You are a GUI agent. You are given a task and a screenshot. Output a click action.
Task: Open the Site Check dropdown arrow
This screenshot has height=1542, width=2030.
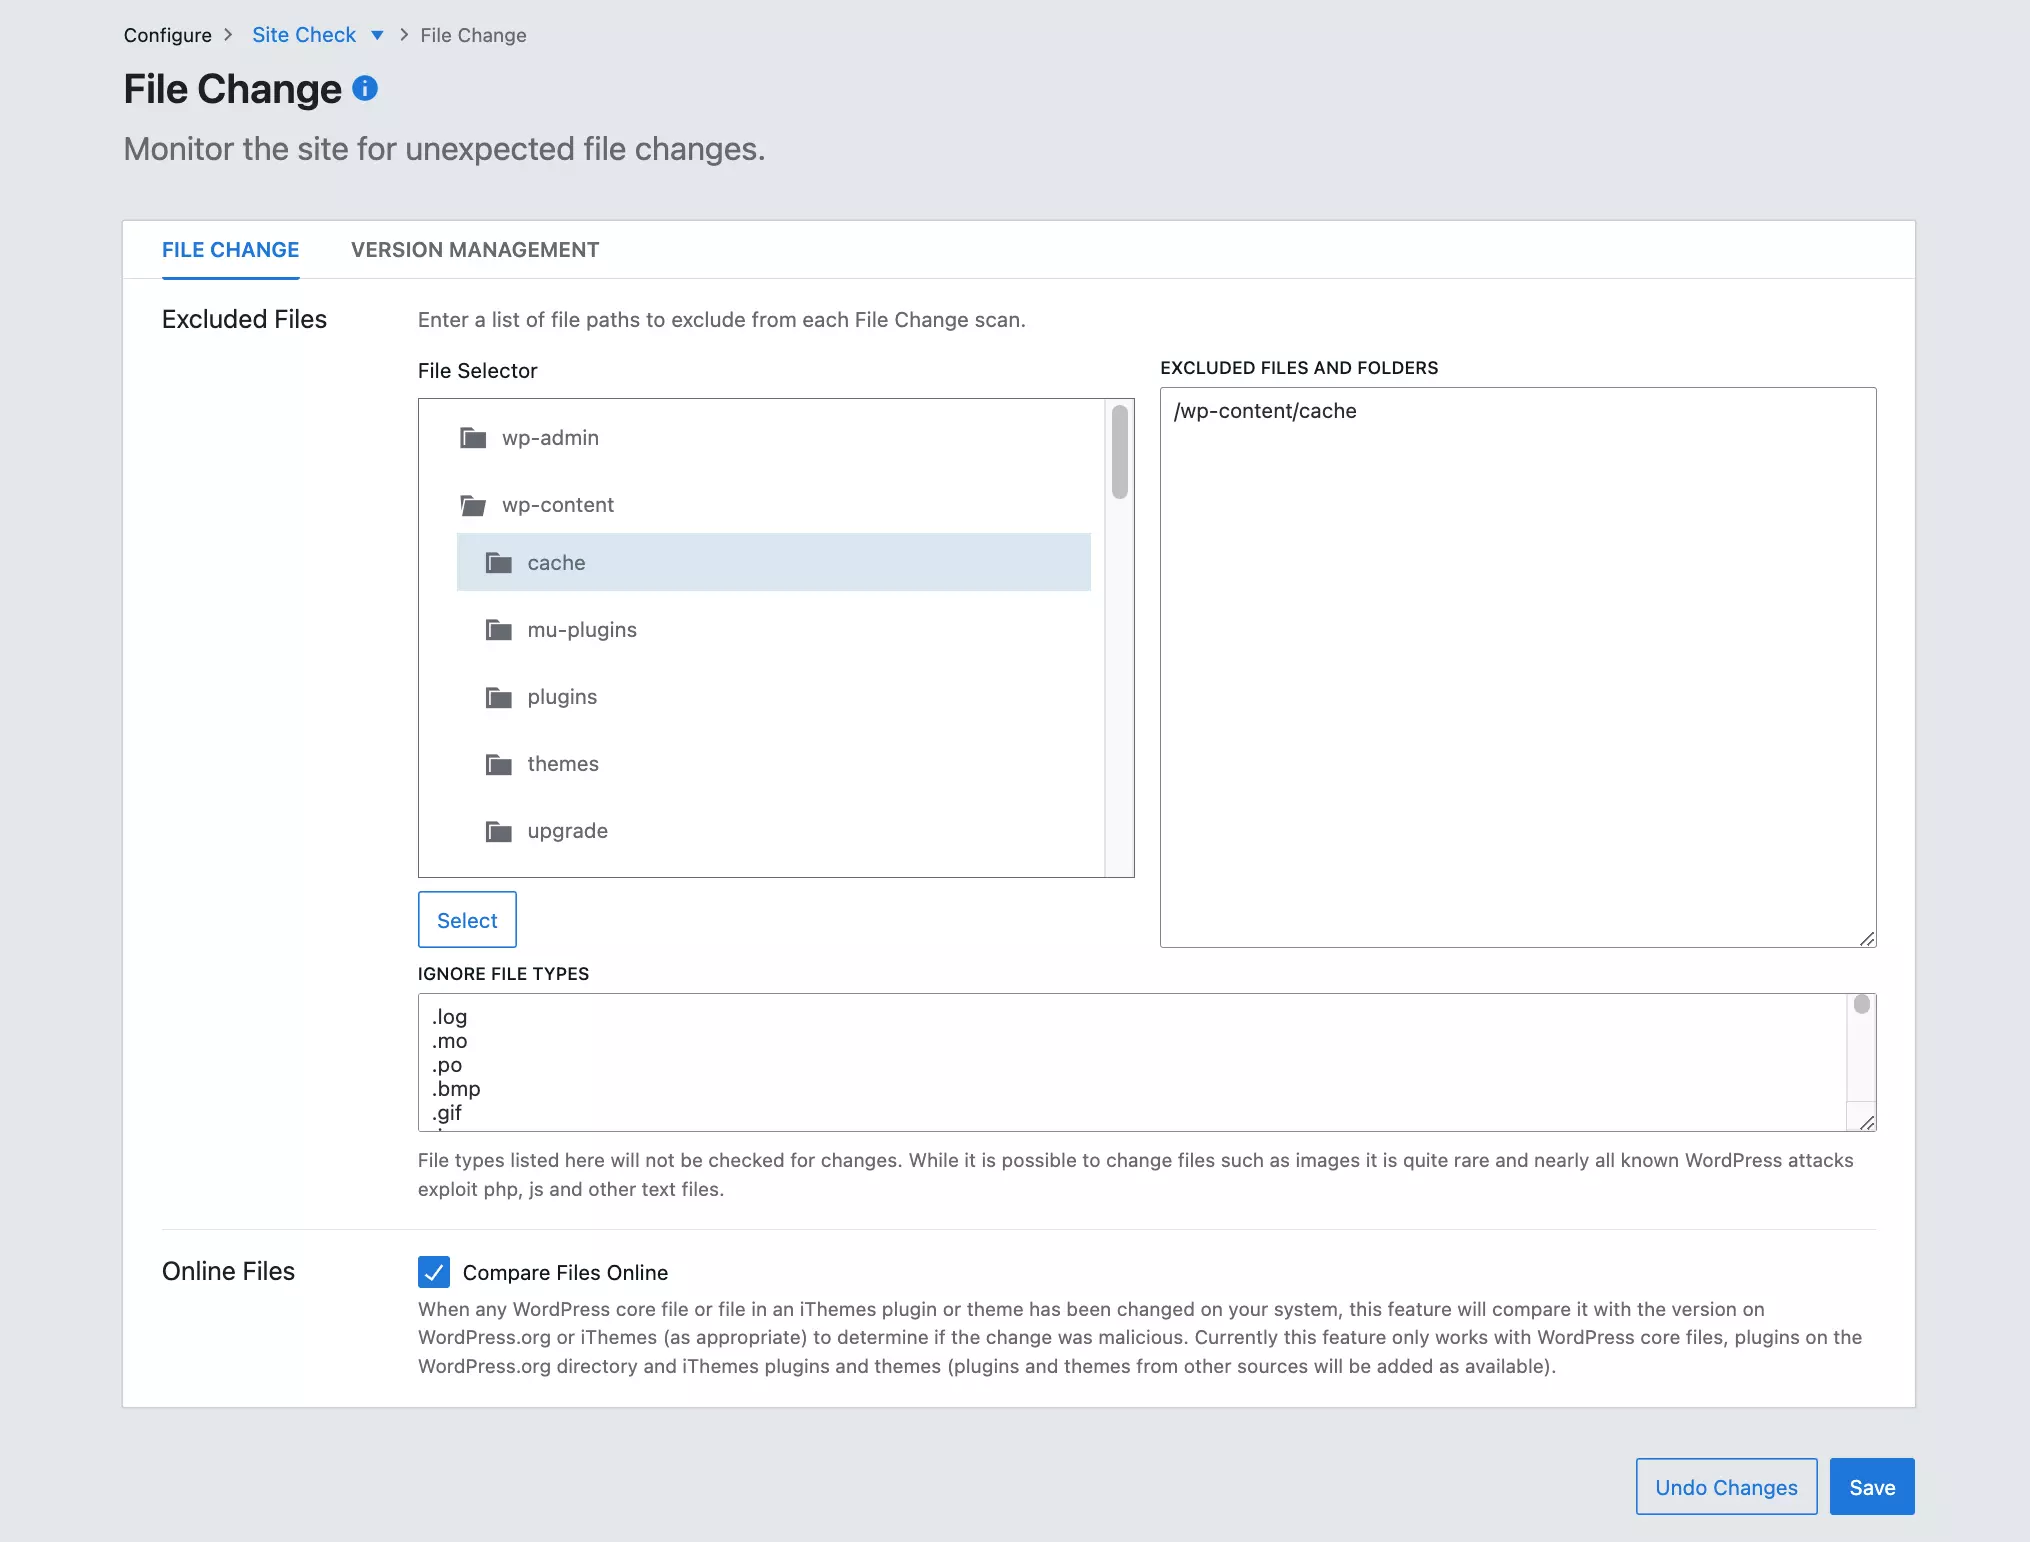377,35
